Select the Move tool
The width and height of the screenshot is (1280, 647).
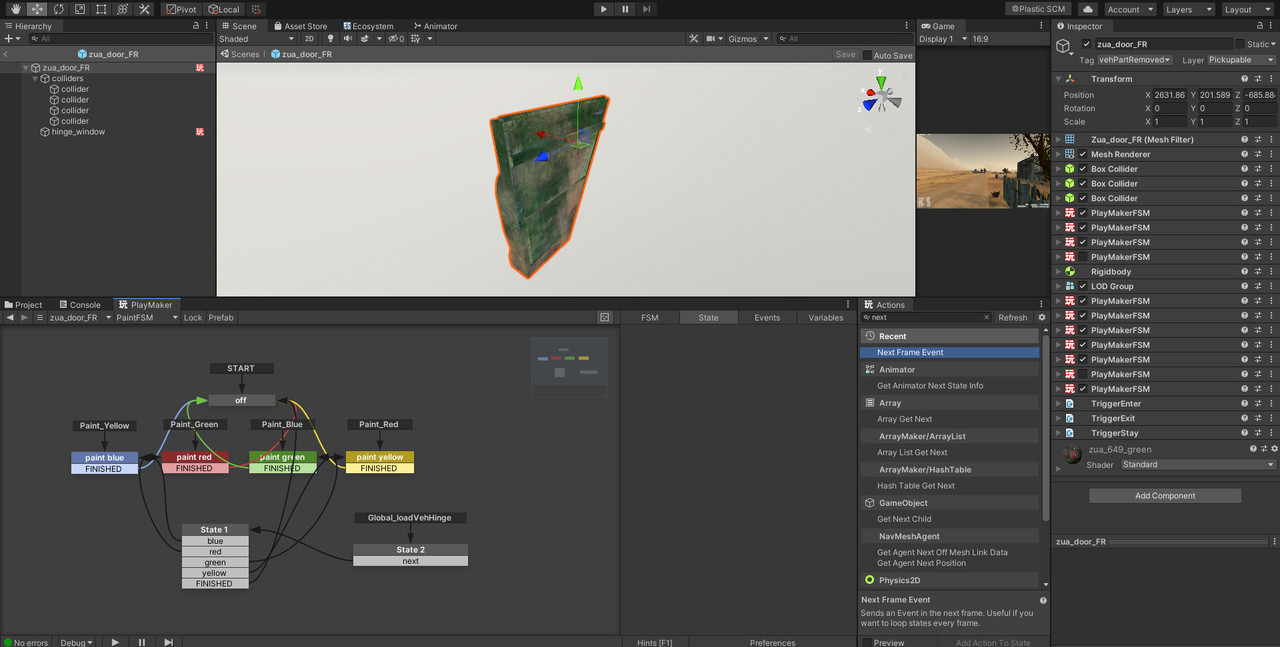(37, 9)
